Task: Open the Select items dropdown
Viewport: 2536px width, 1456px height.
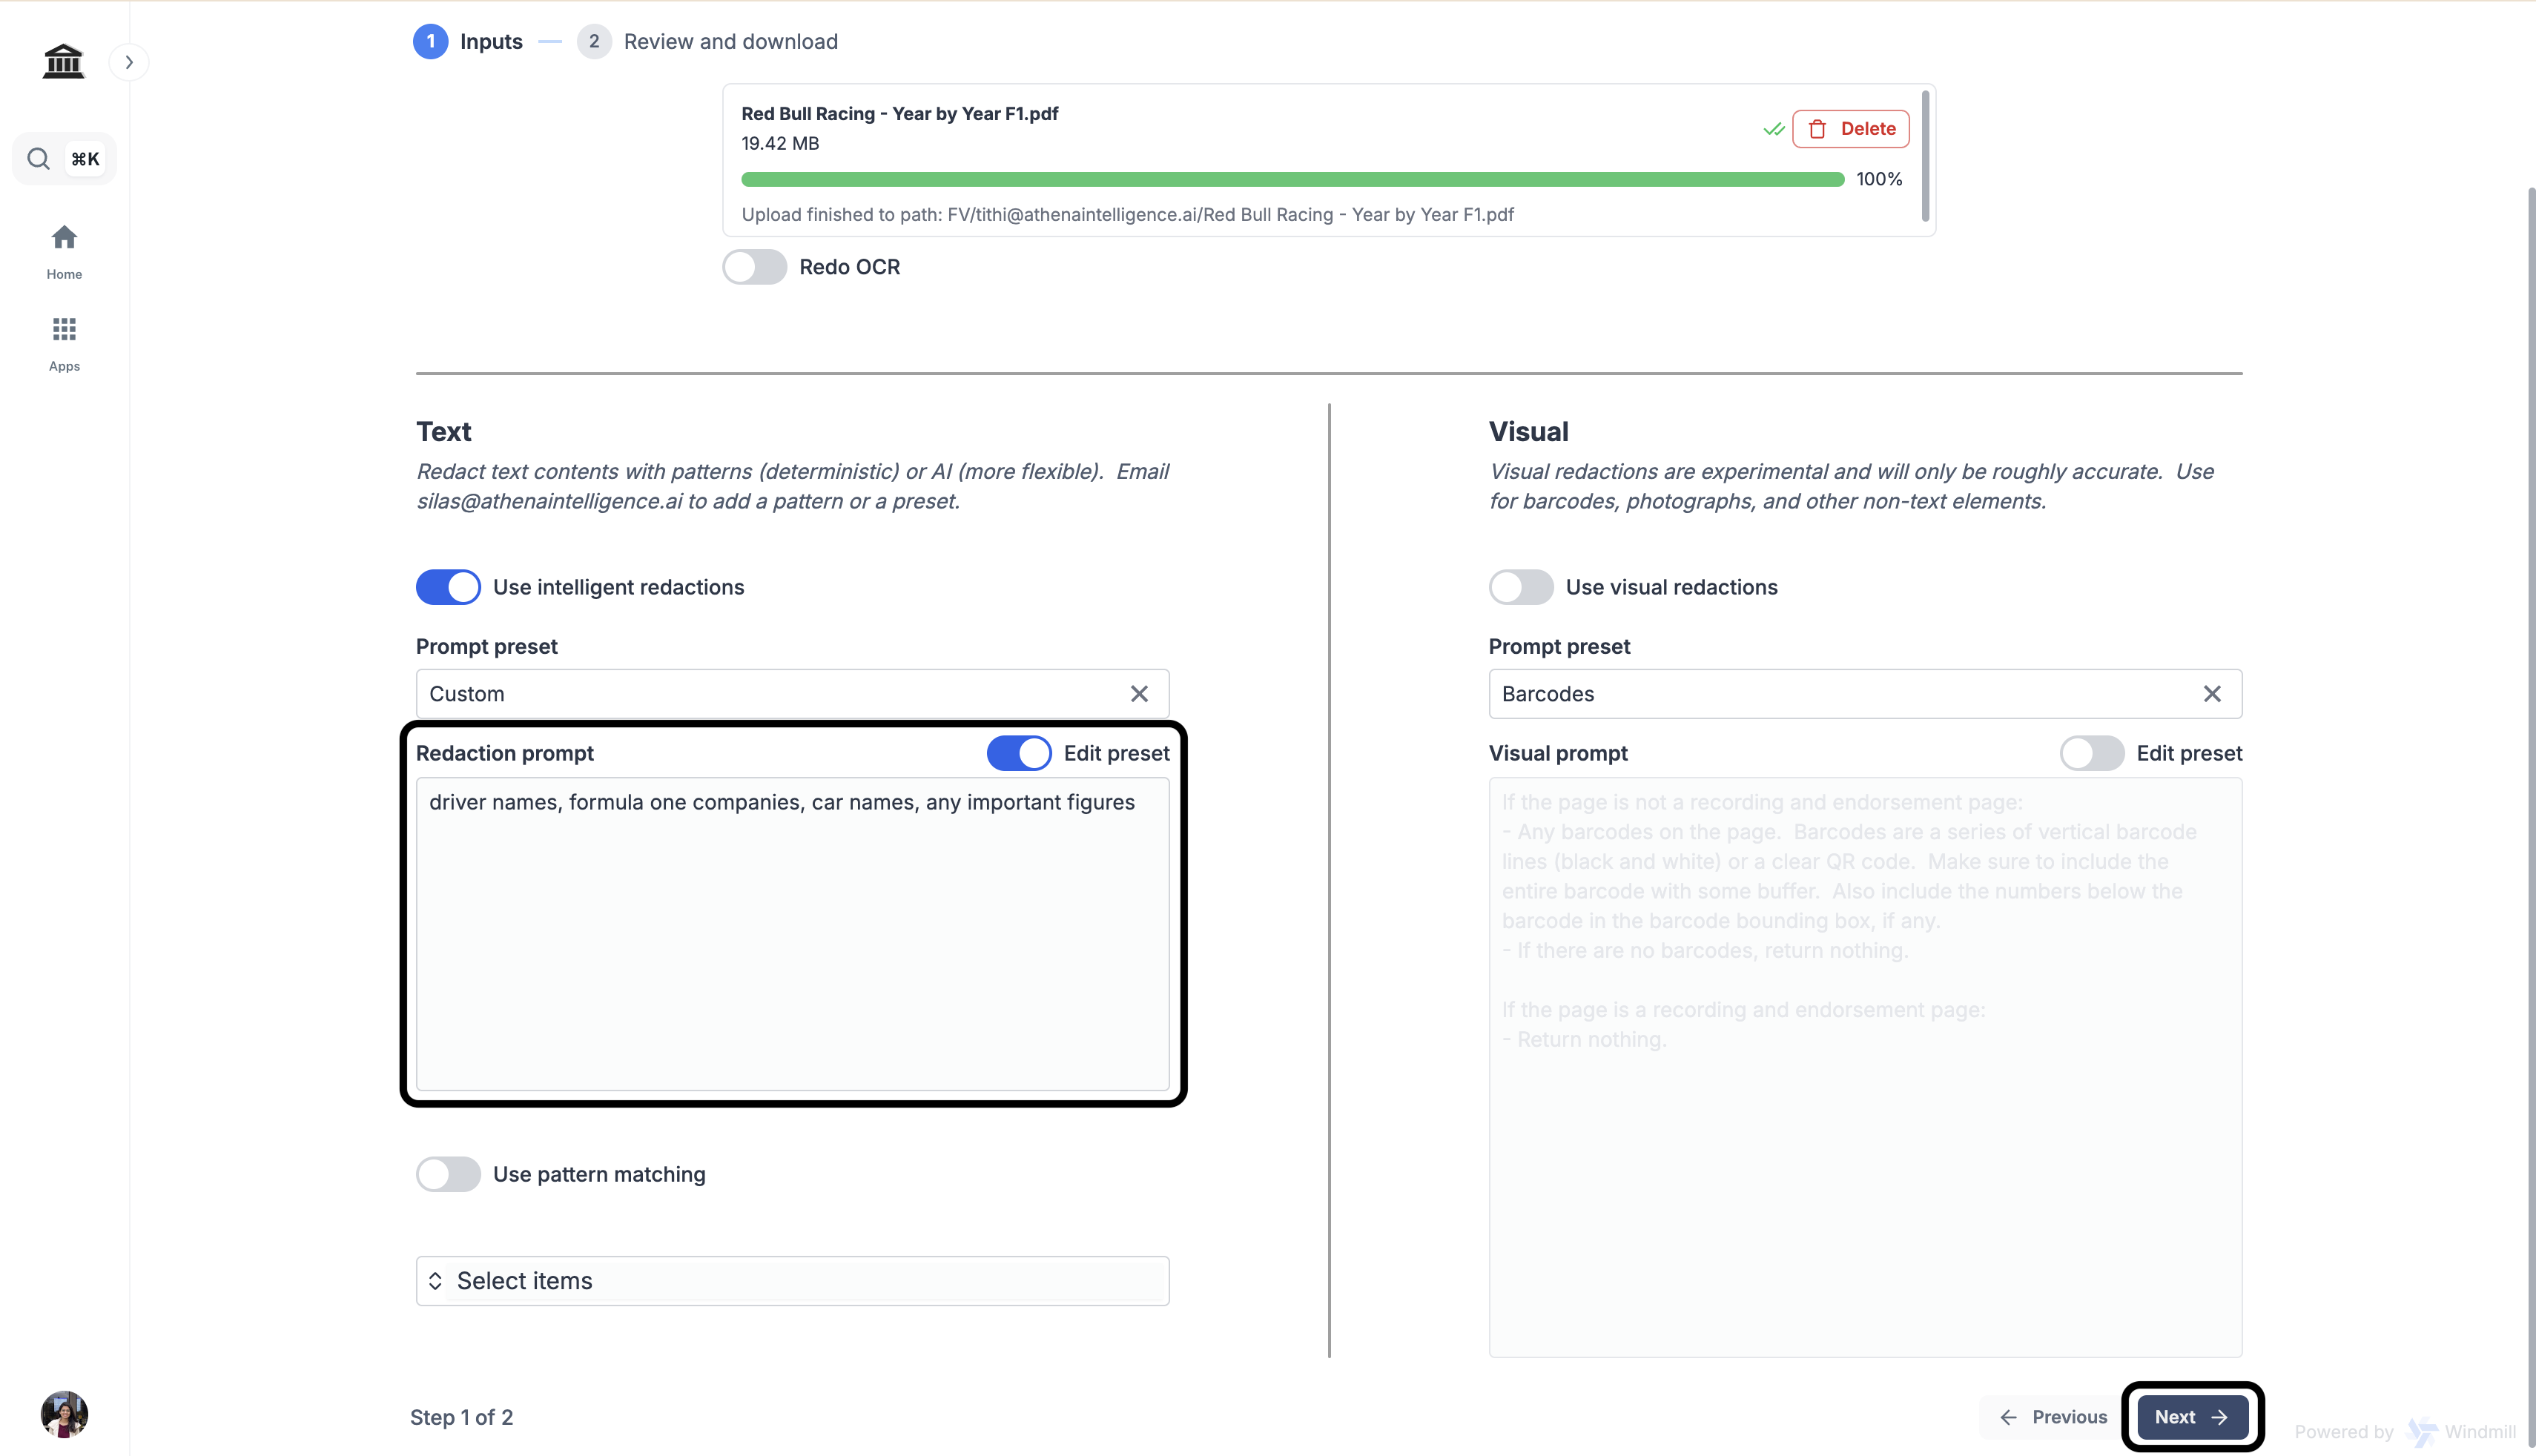Action: point(792,1280)
